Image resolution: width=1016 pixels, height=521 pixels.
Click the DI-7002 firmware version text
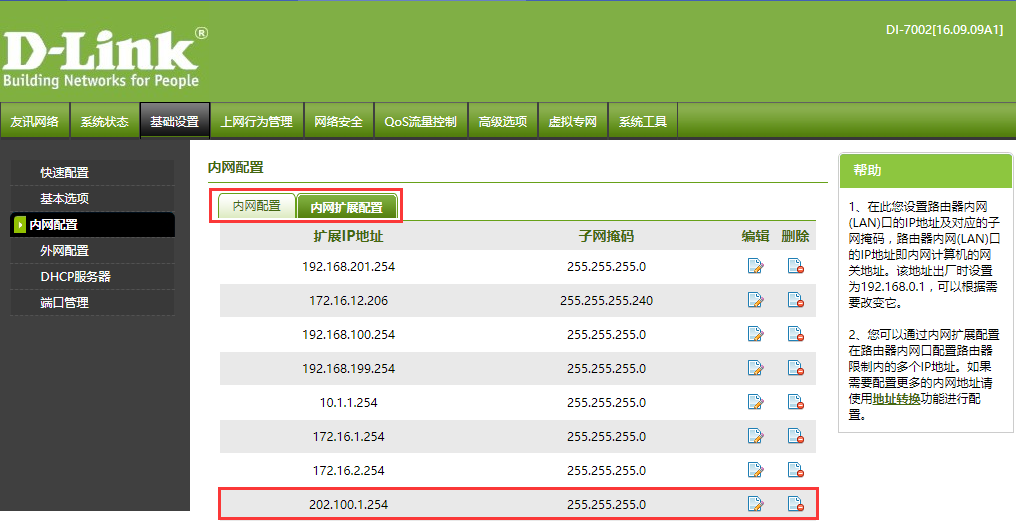coord(944,30)
